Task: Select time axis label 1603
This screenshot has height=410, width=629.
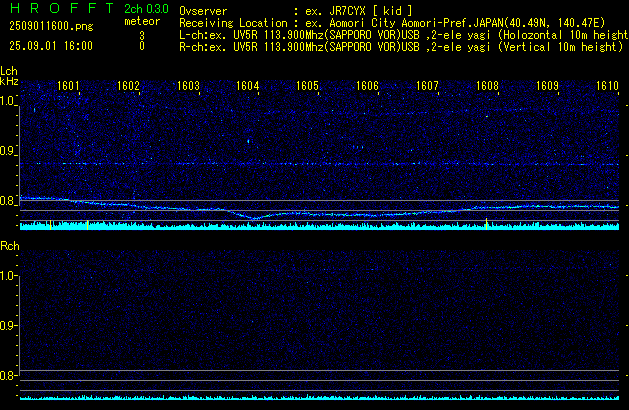Action: click(188, 86)
